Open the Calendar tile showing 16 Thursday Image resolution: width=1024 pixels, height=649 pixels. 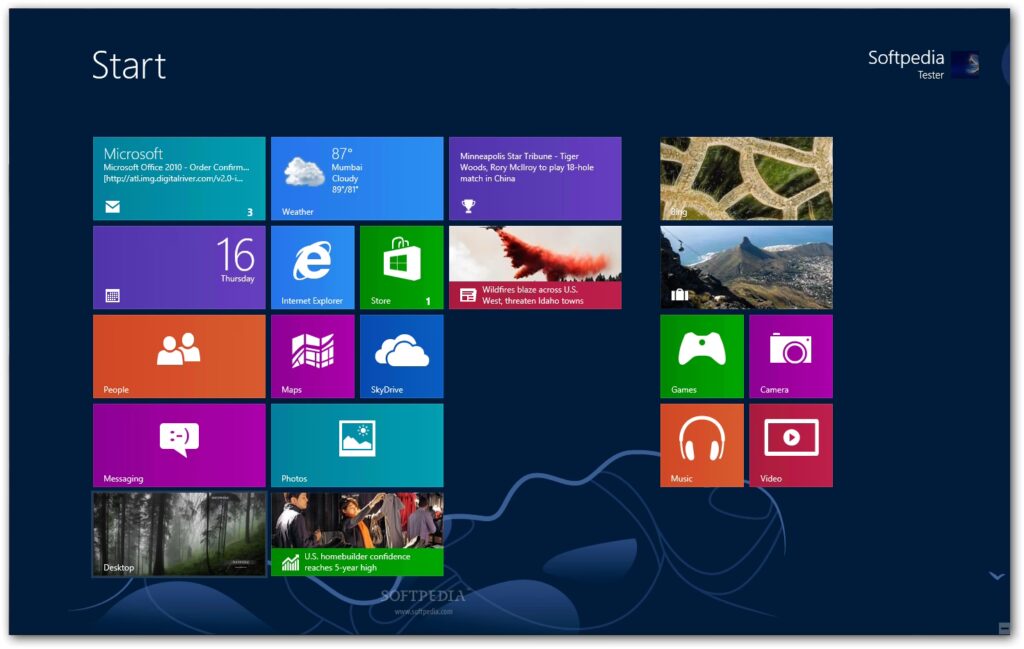tap(179, 267)
